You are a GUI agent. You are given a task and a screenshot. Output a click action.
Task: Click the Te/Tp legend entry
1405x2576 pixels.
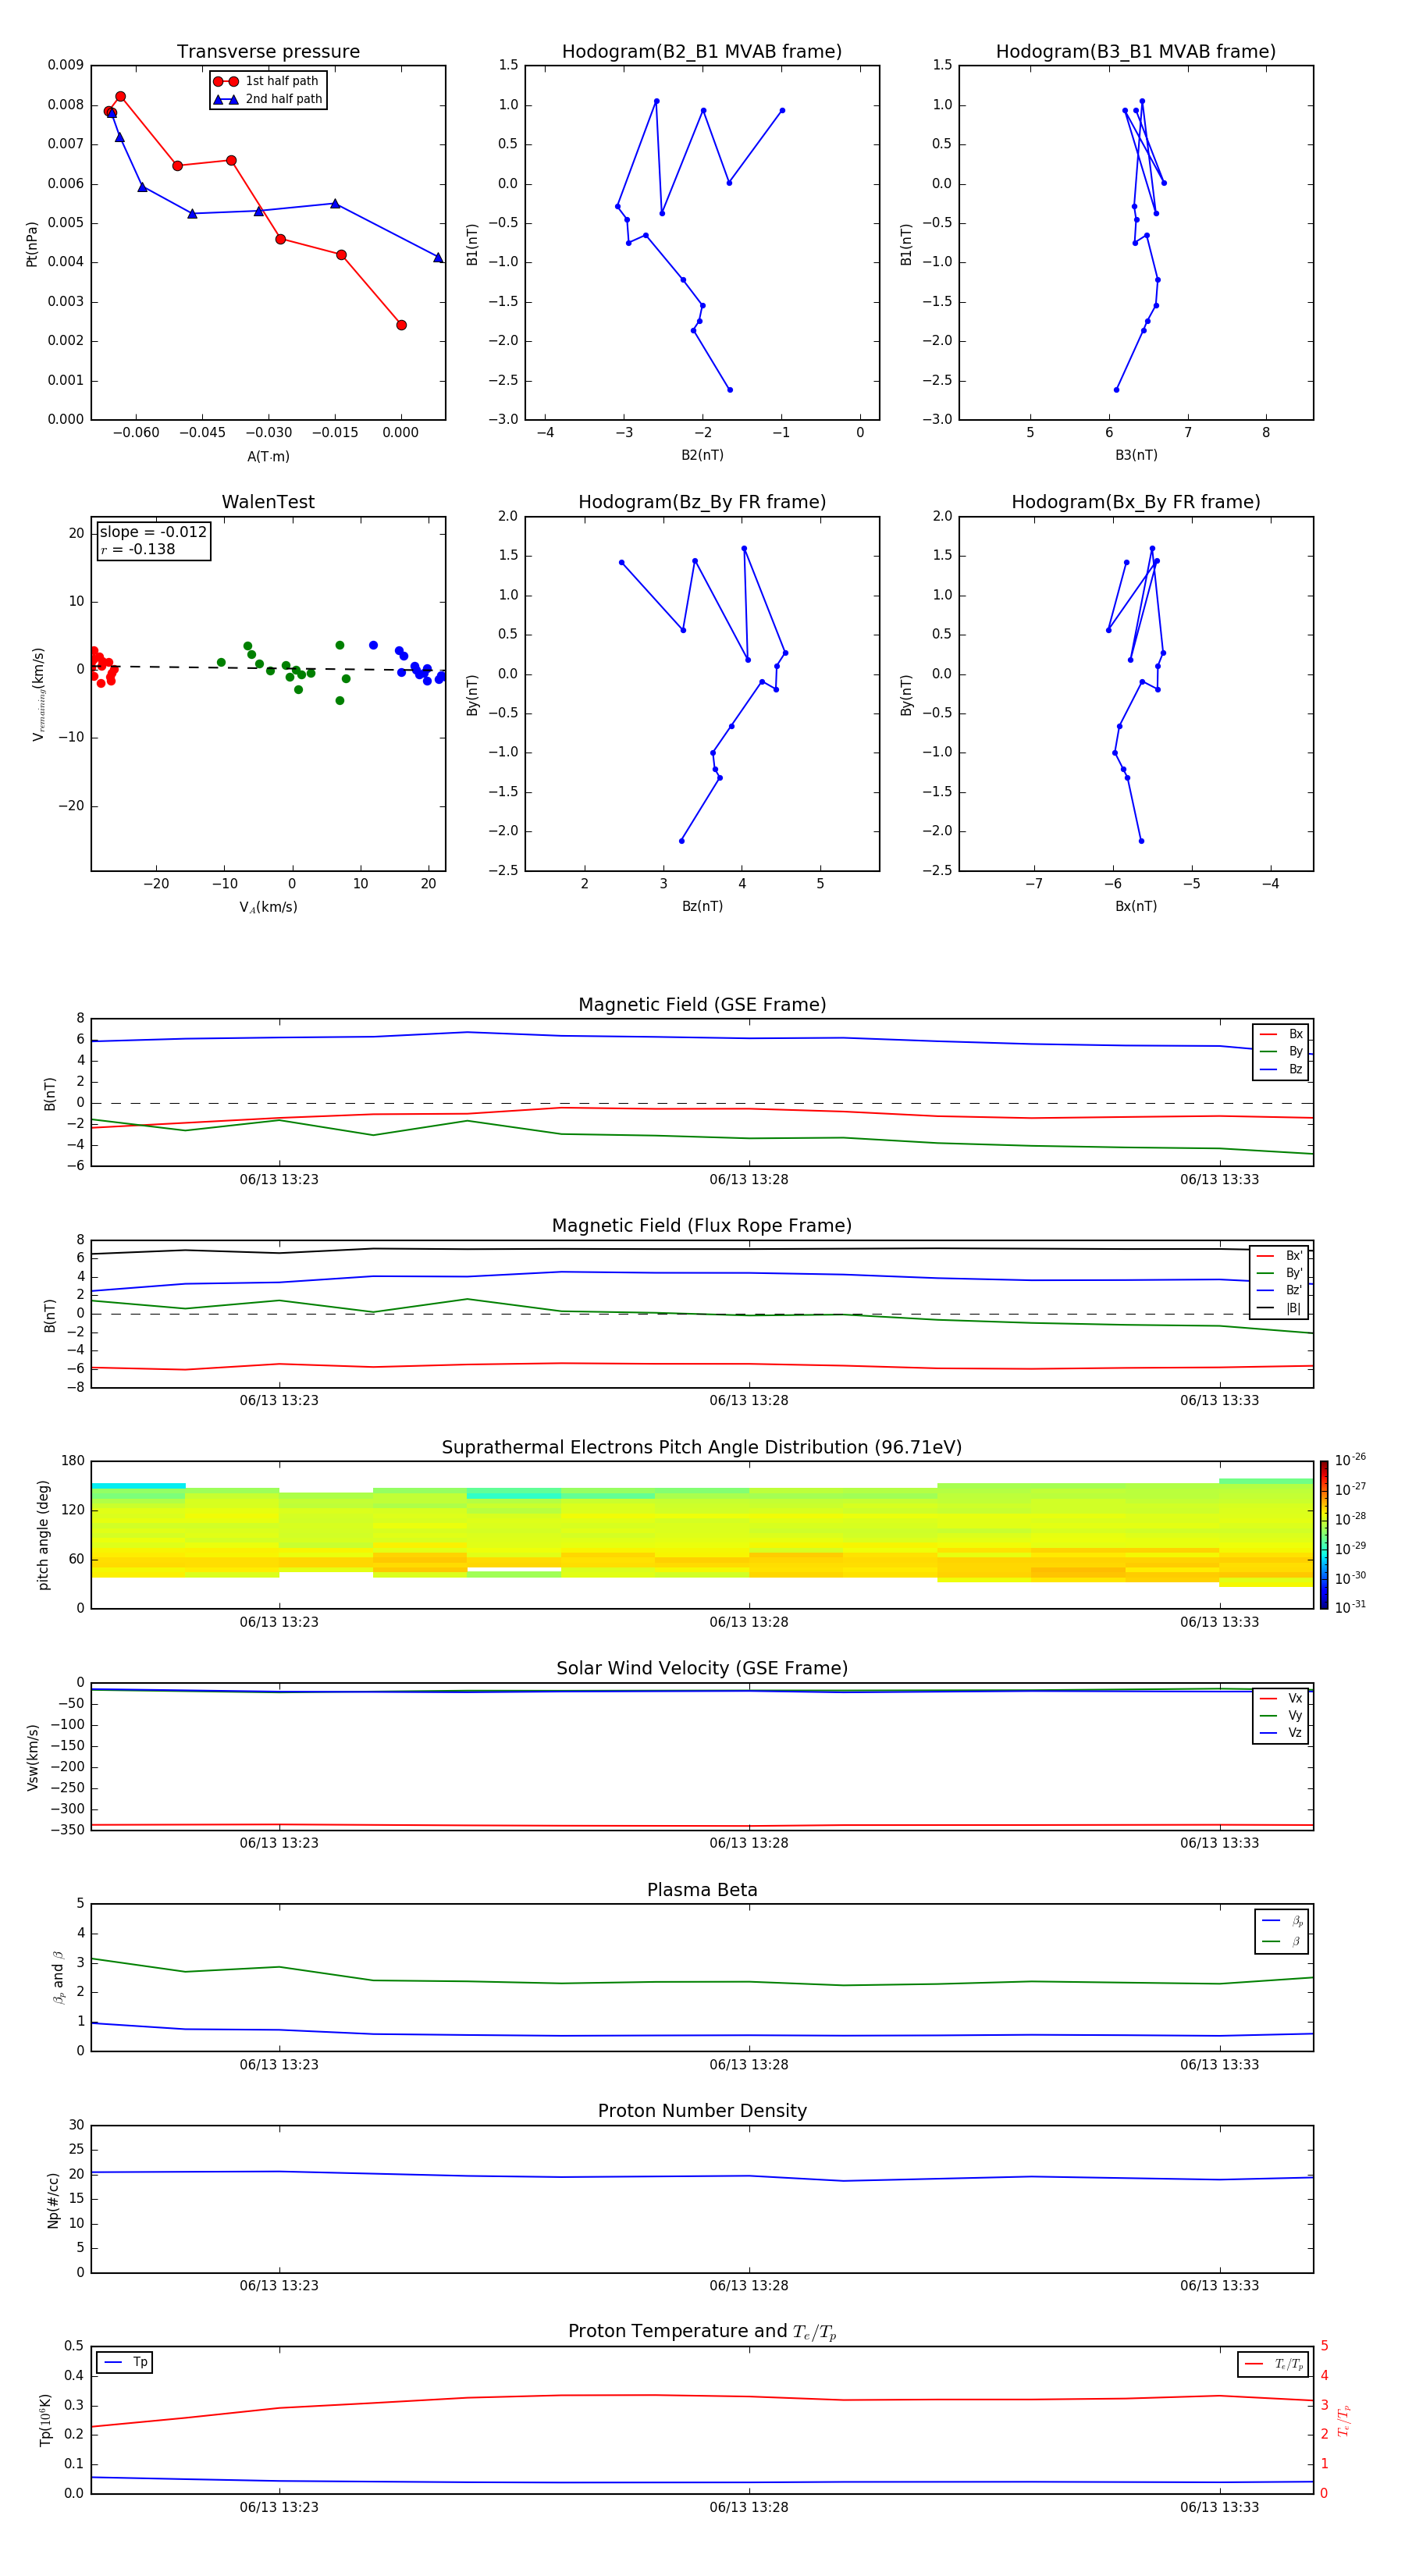click(1273, 2365)
